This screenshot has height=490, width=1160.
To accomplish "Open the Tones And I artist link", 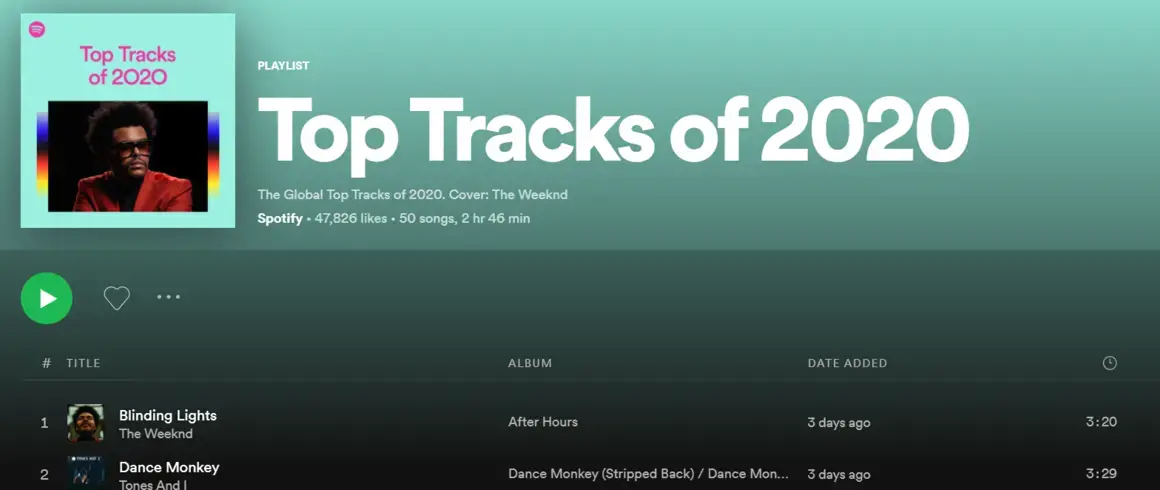I will point(152,485).
